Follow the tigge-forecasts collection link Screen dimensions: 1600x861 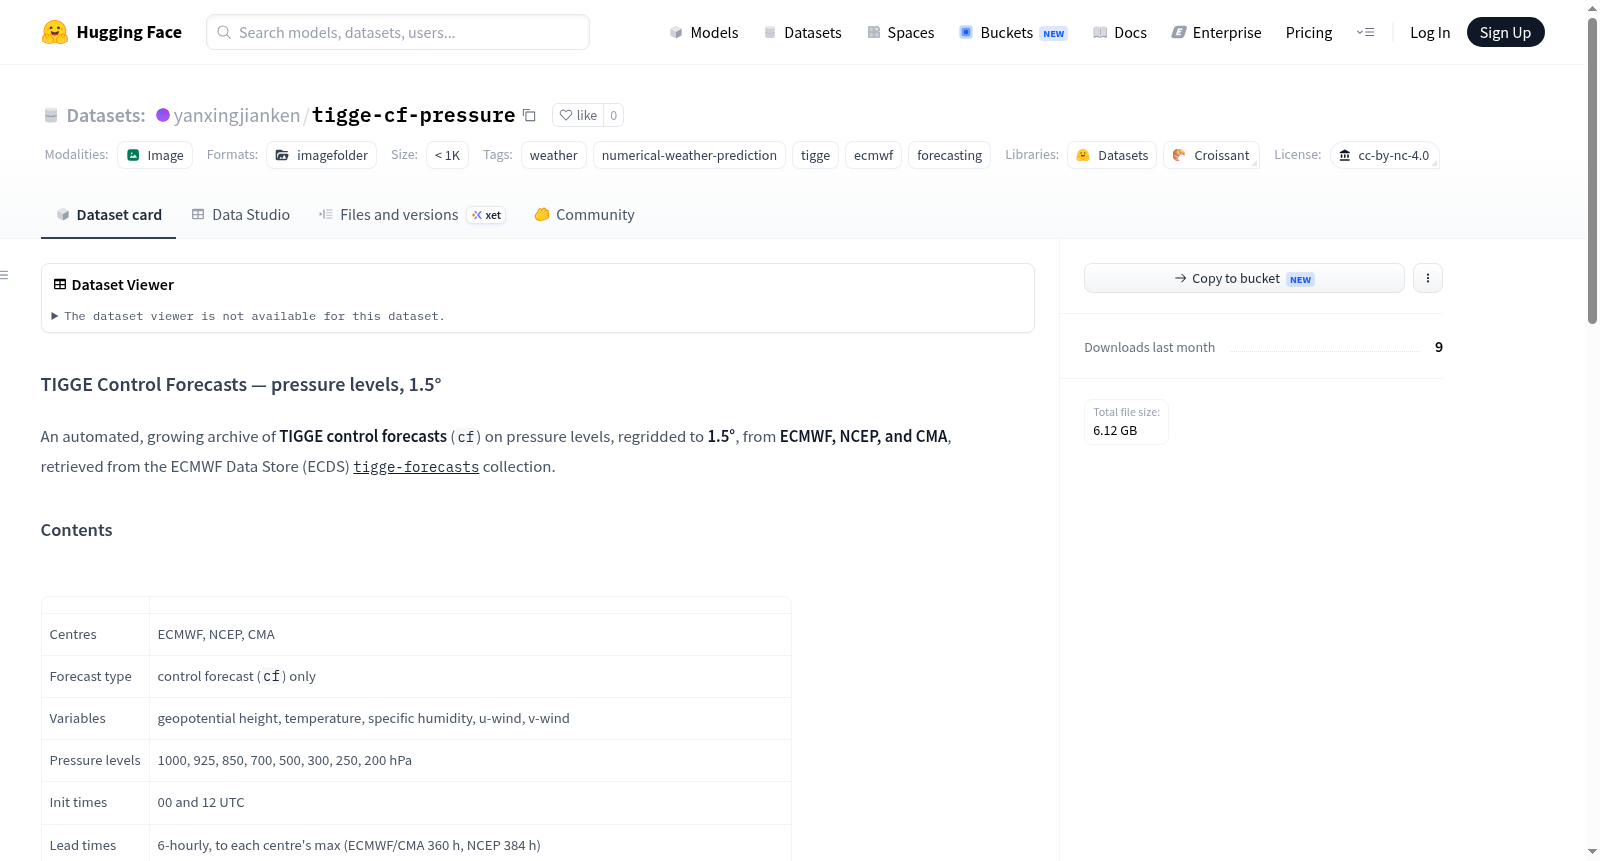tap(416, 467)
